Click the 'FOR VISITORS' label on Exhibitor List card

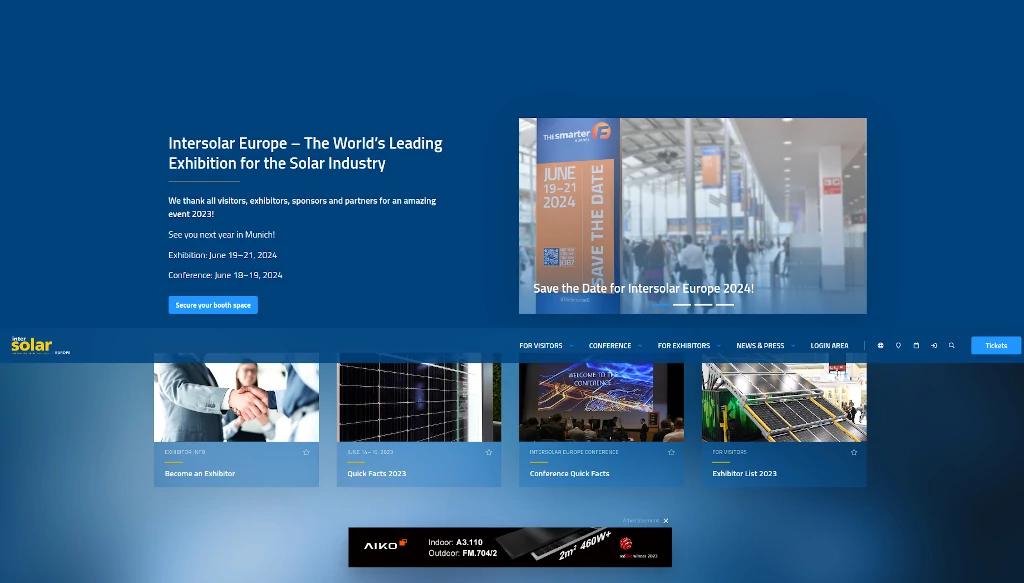click(729, 452)
